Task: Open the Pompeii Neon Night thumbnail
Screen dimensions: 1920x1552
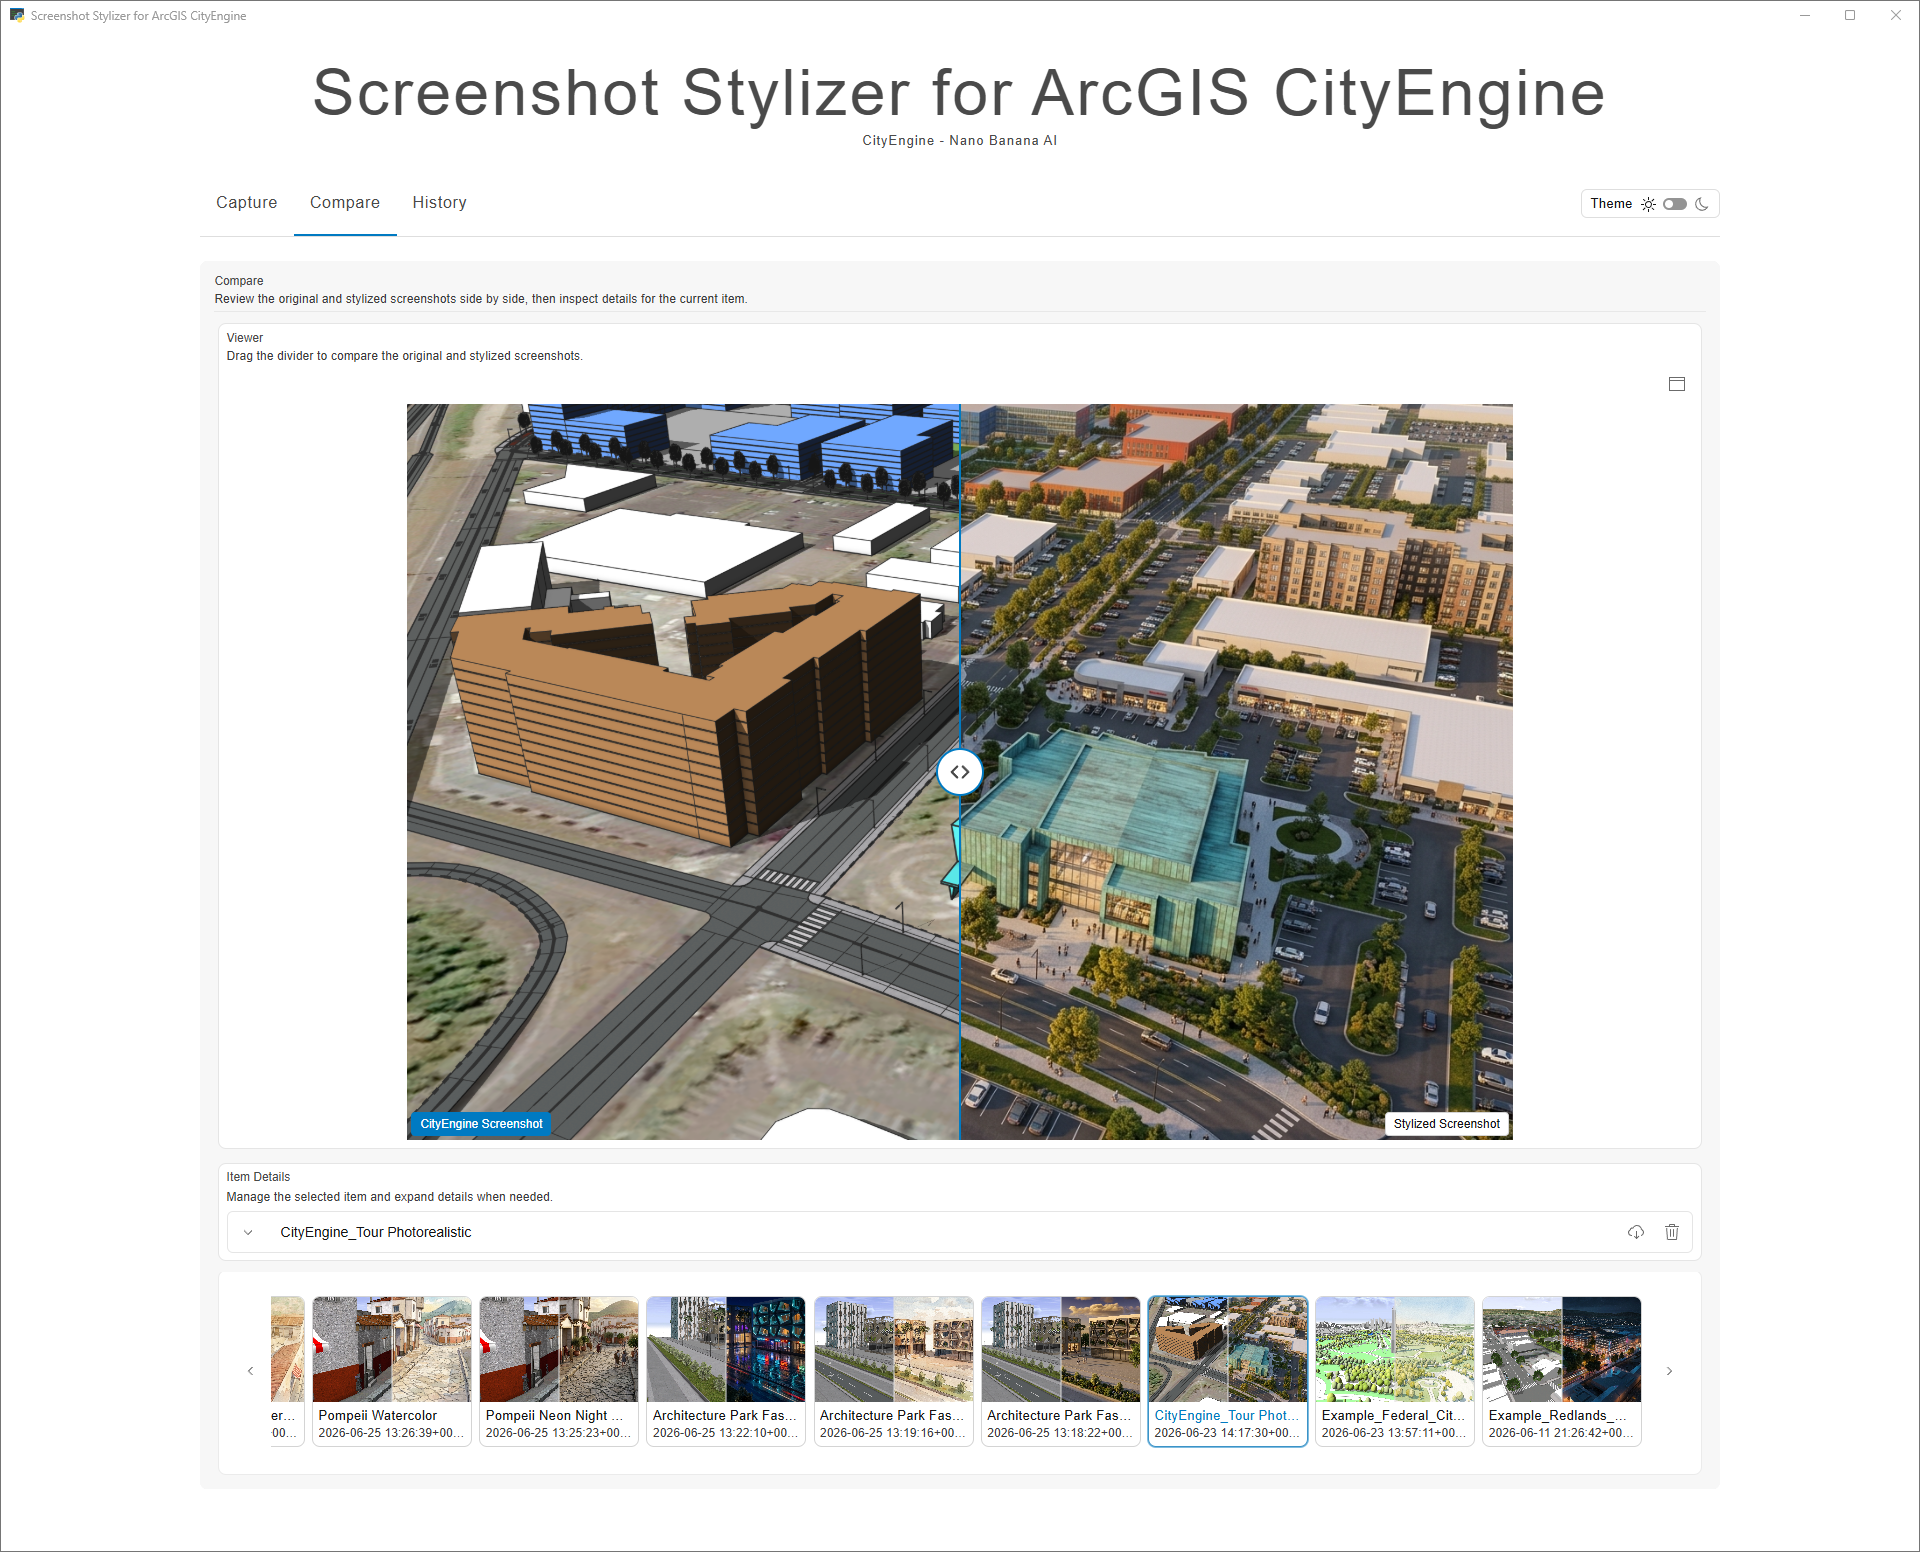Action: click(x=559, y=1371)
